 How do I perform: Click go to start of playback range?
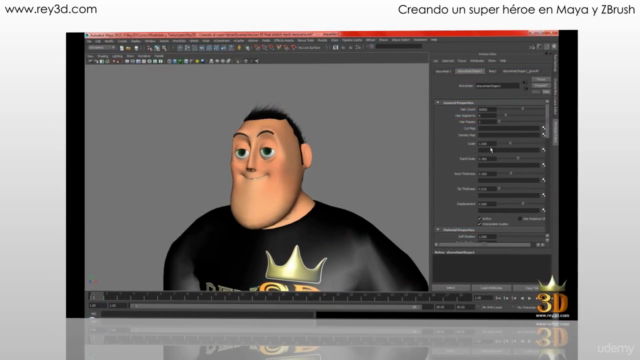coord(498,298)
